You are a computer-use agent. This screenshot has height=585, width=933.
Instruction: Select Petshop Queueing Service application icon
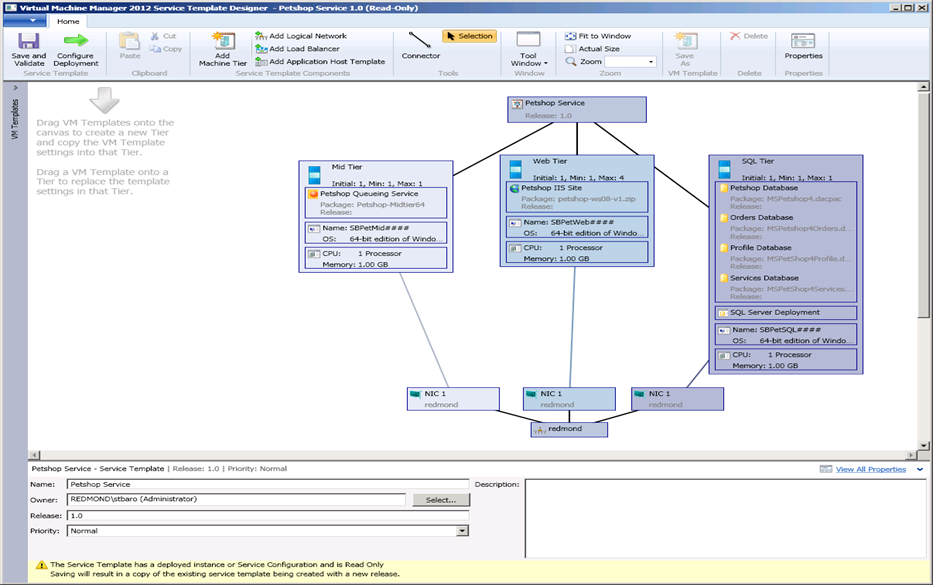313,194
